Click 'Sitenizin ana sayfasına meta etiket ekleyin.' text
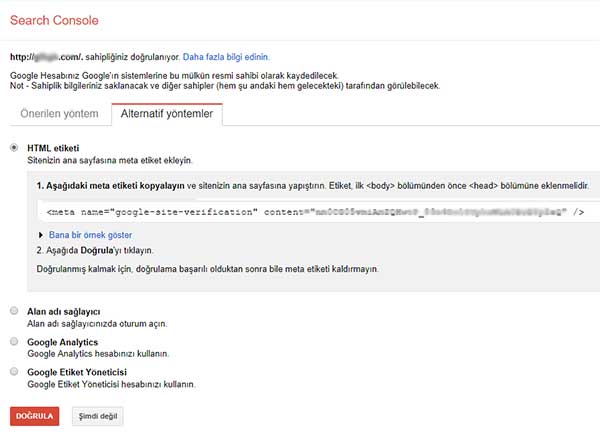 (109, 160)
